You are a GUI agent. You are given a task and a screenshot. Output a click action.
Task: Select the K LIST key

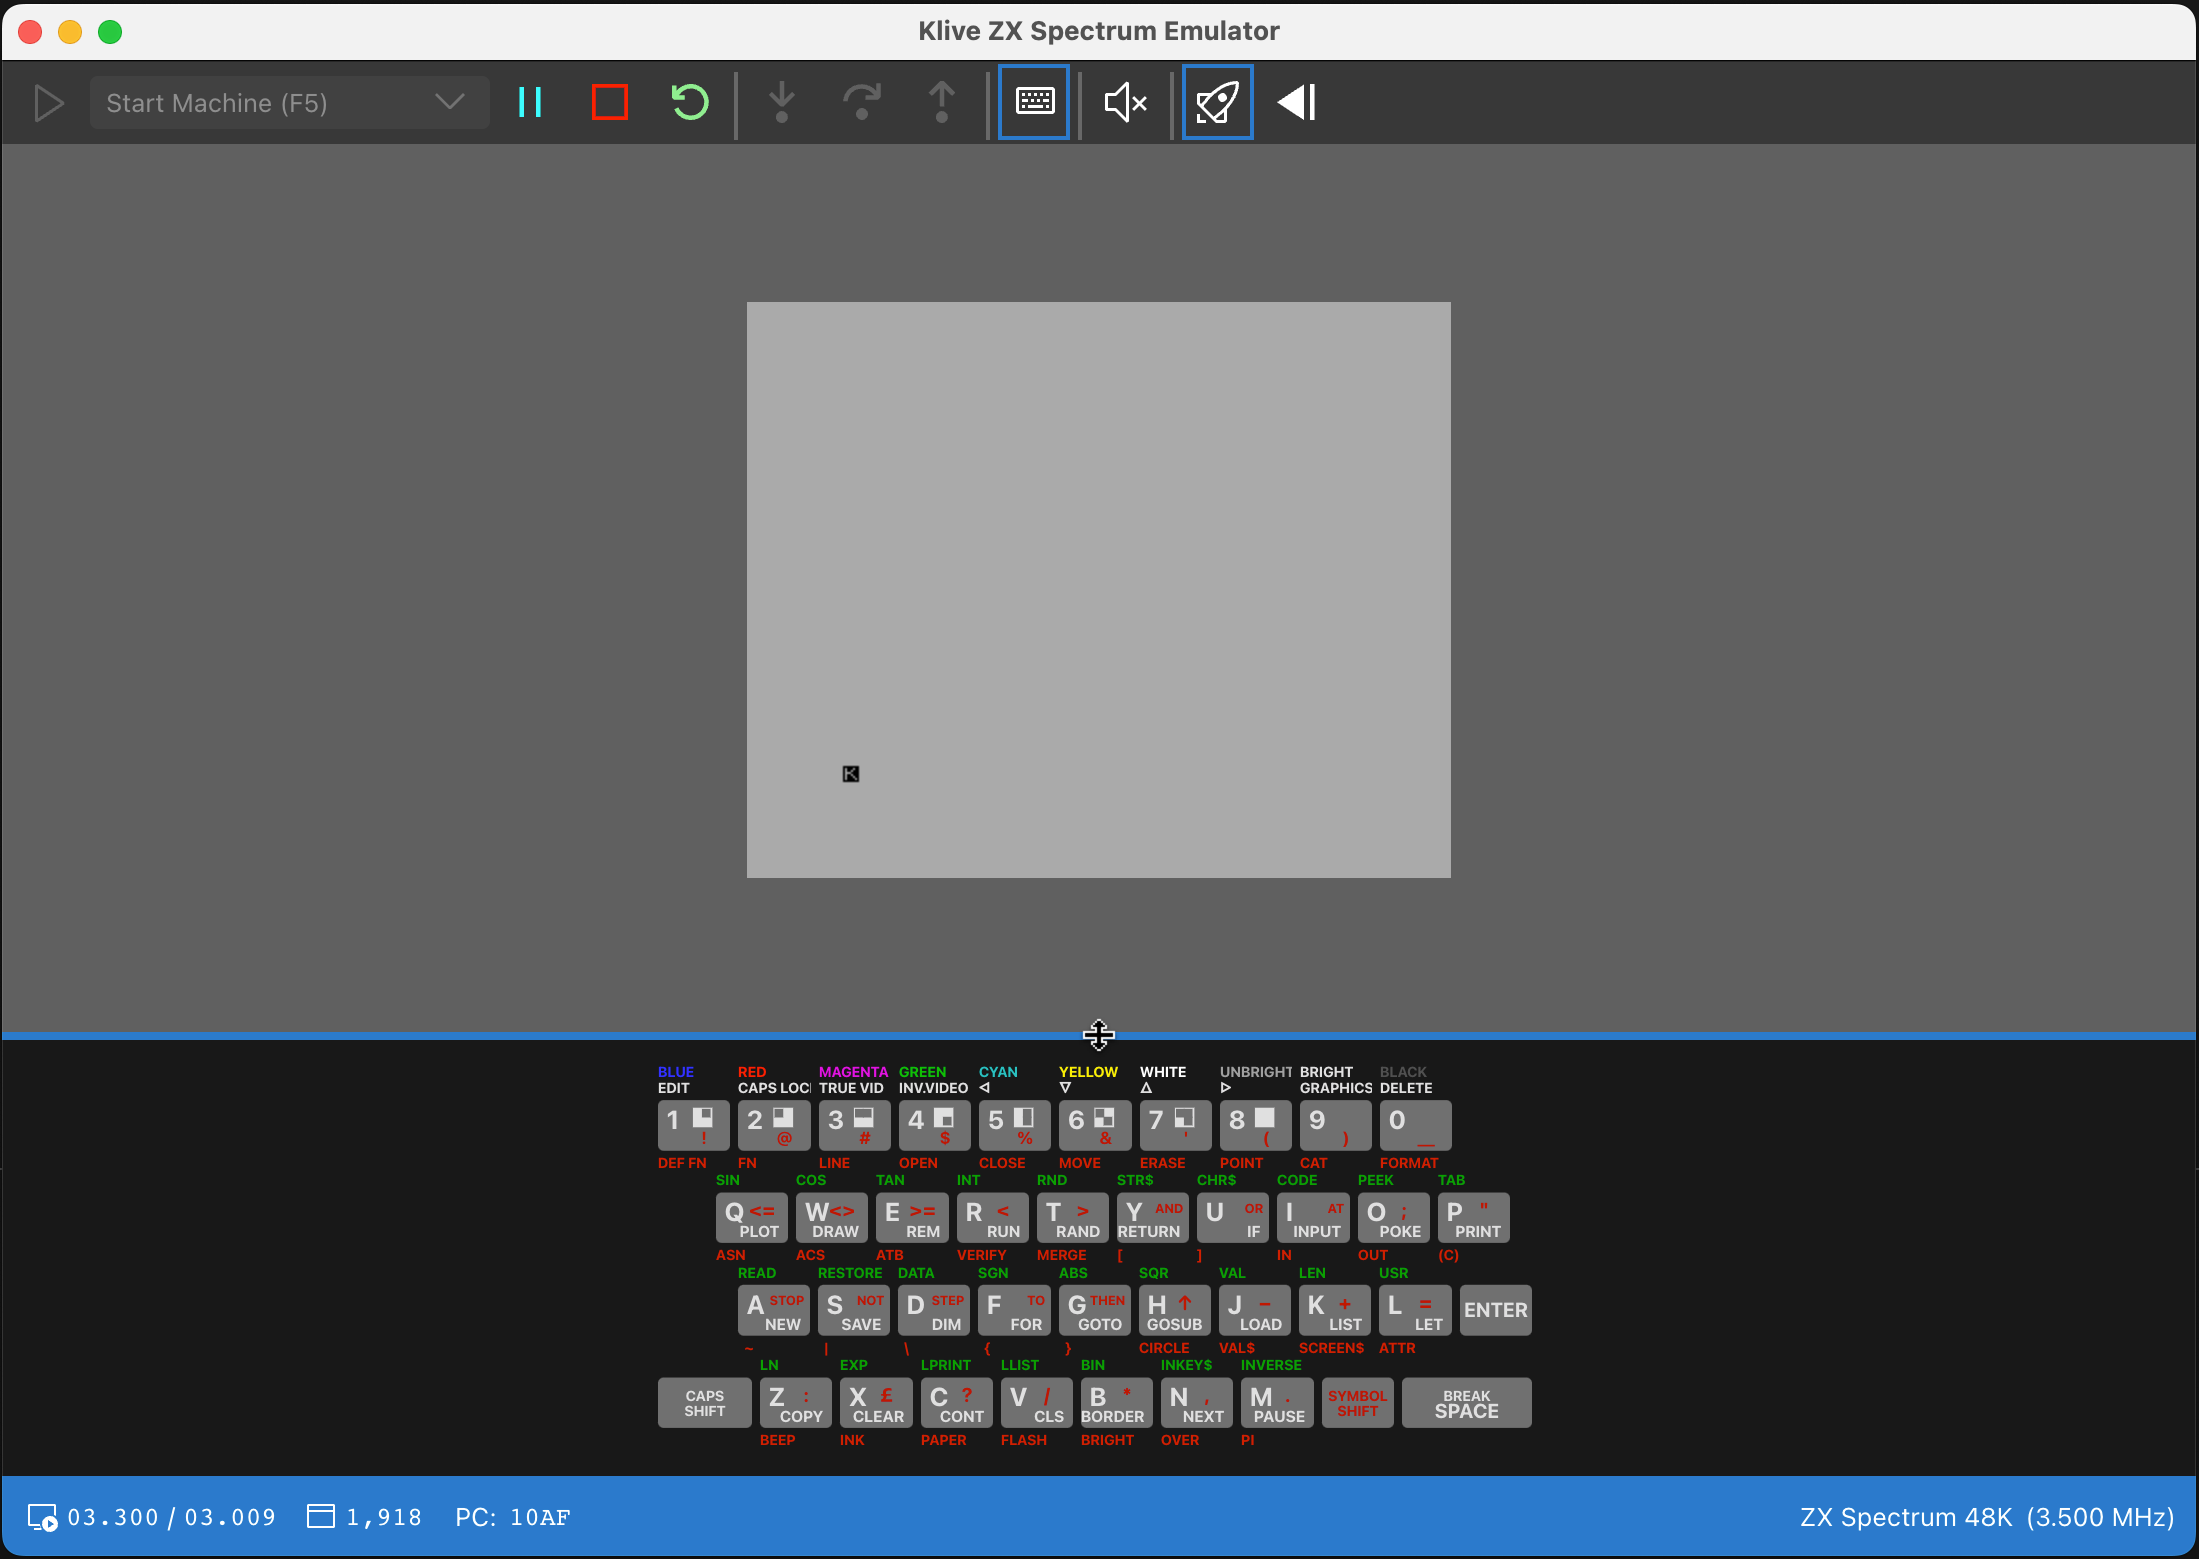click(1335, 1311)
